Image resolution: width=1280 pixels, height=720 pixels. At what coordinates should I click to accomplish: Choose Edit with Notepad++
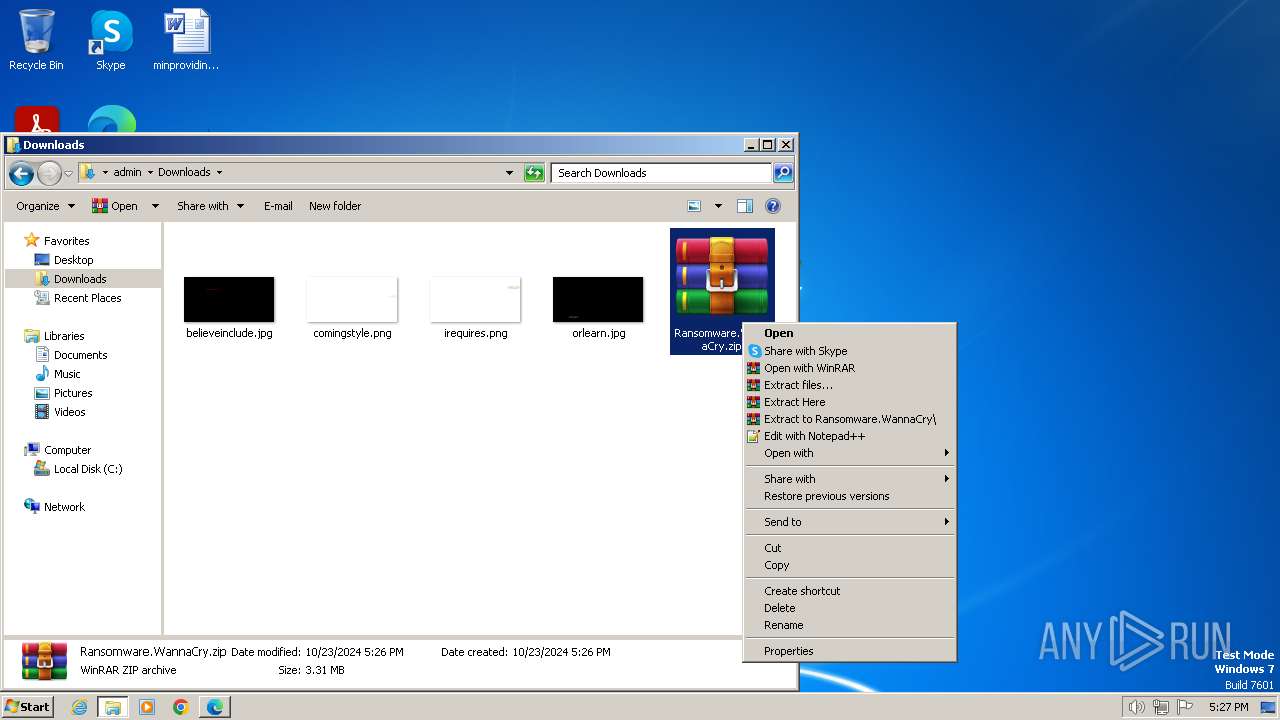850,436
